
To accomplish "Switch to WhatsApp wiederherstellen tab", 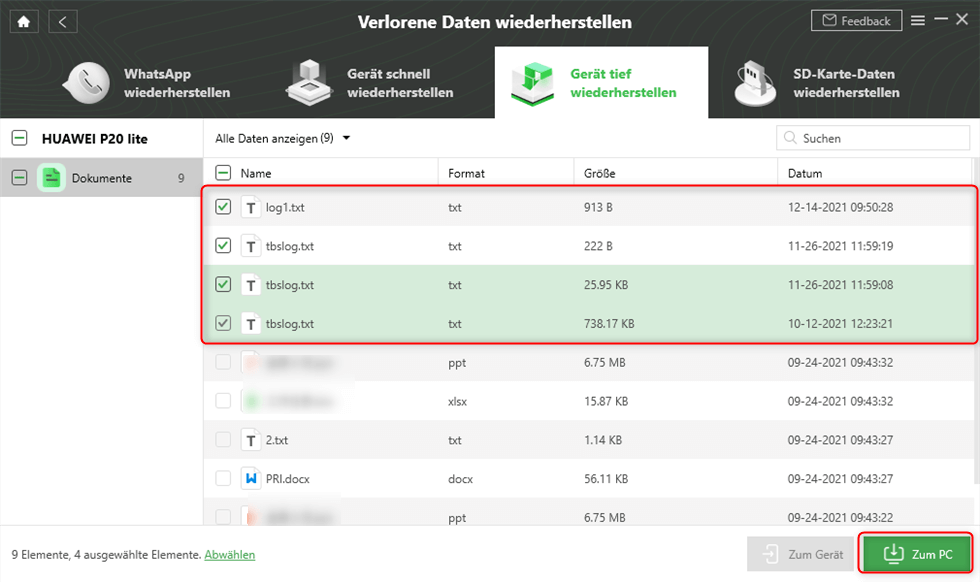I will 147,83.
